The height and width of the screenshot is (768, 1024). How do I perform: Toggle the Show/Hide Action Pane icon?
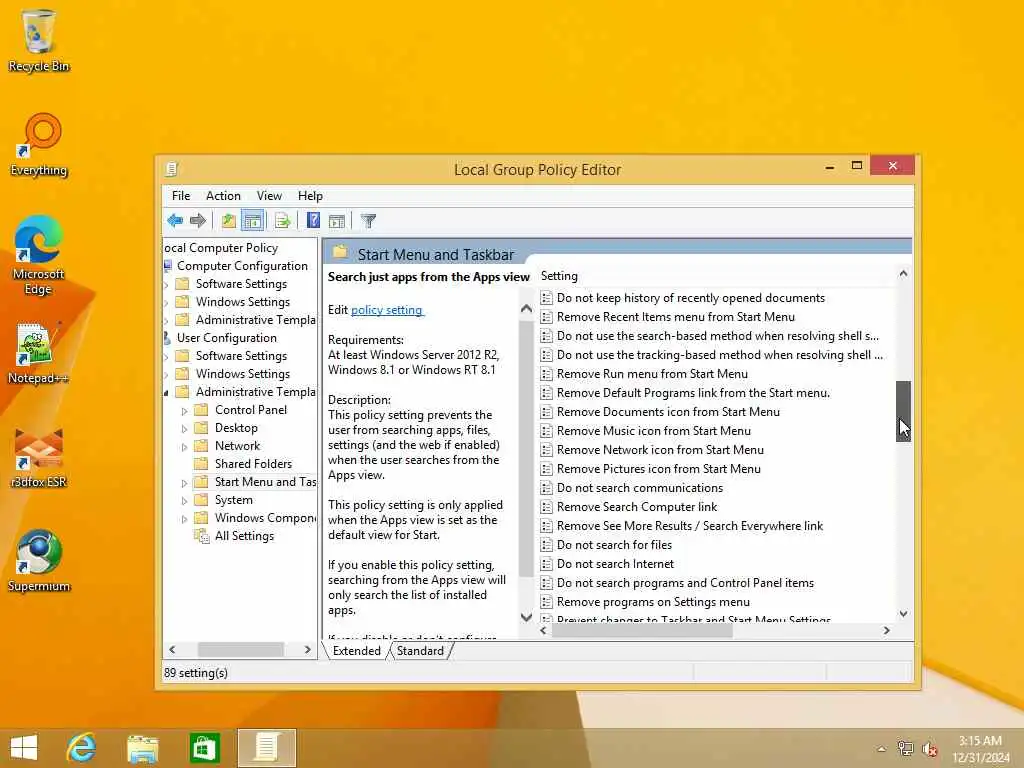click(x=336, y=221)
